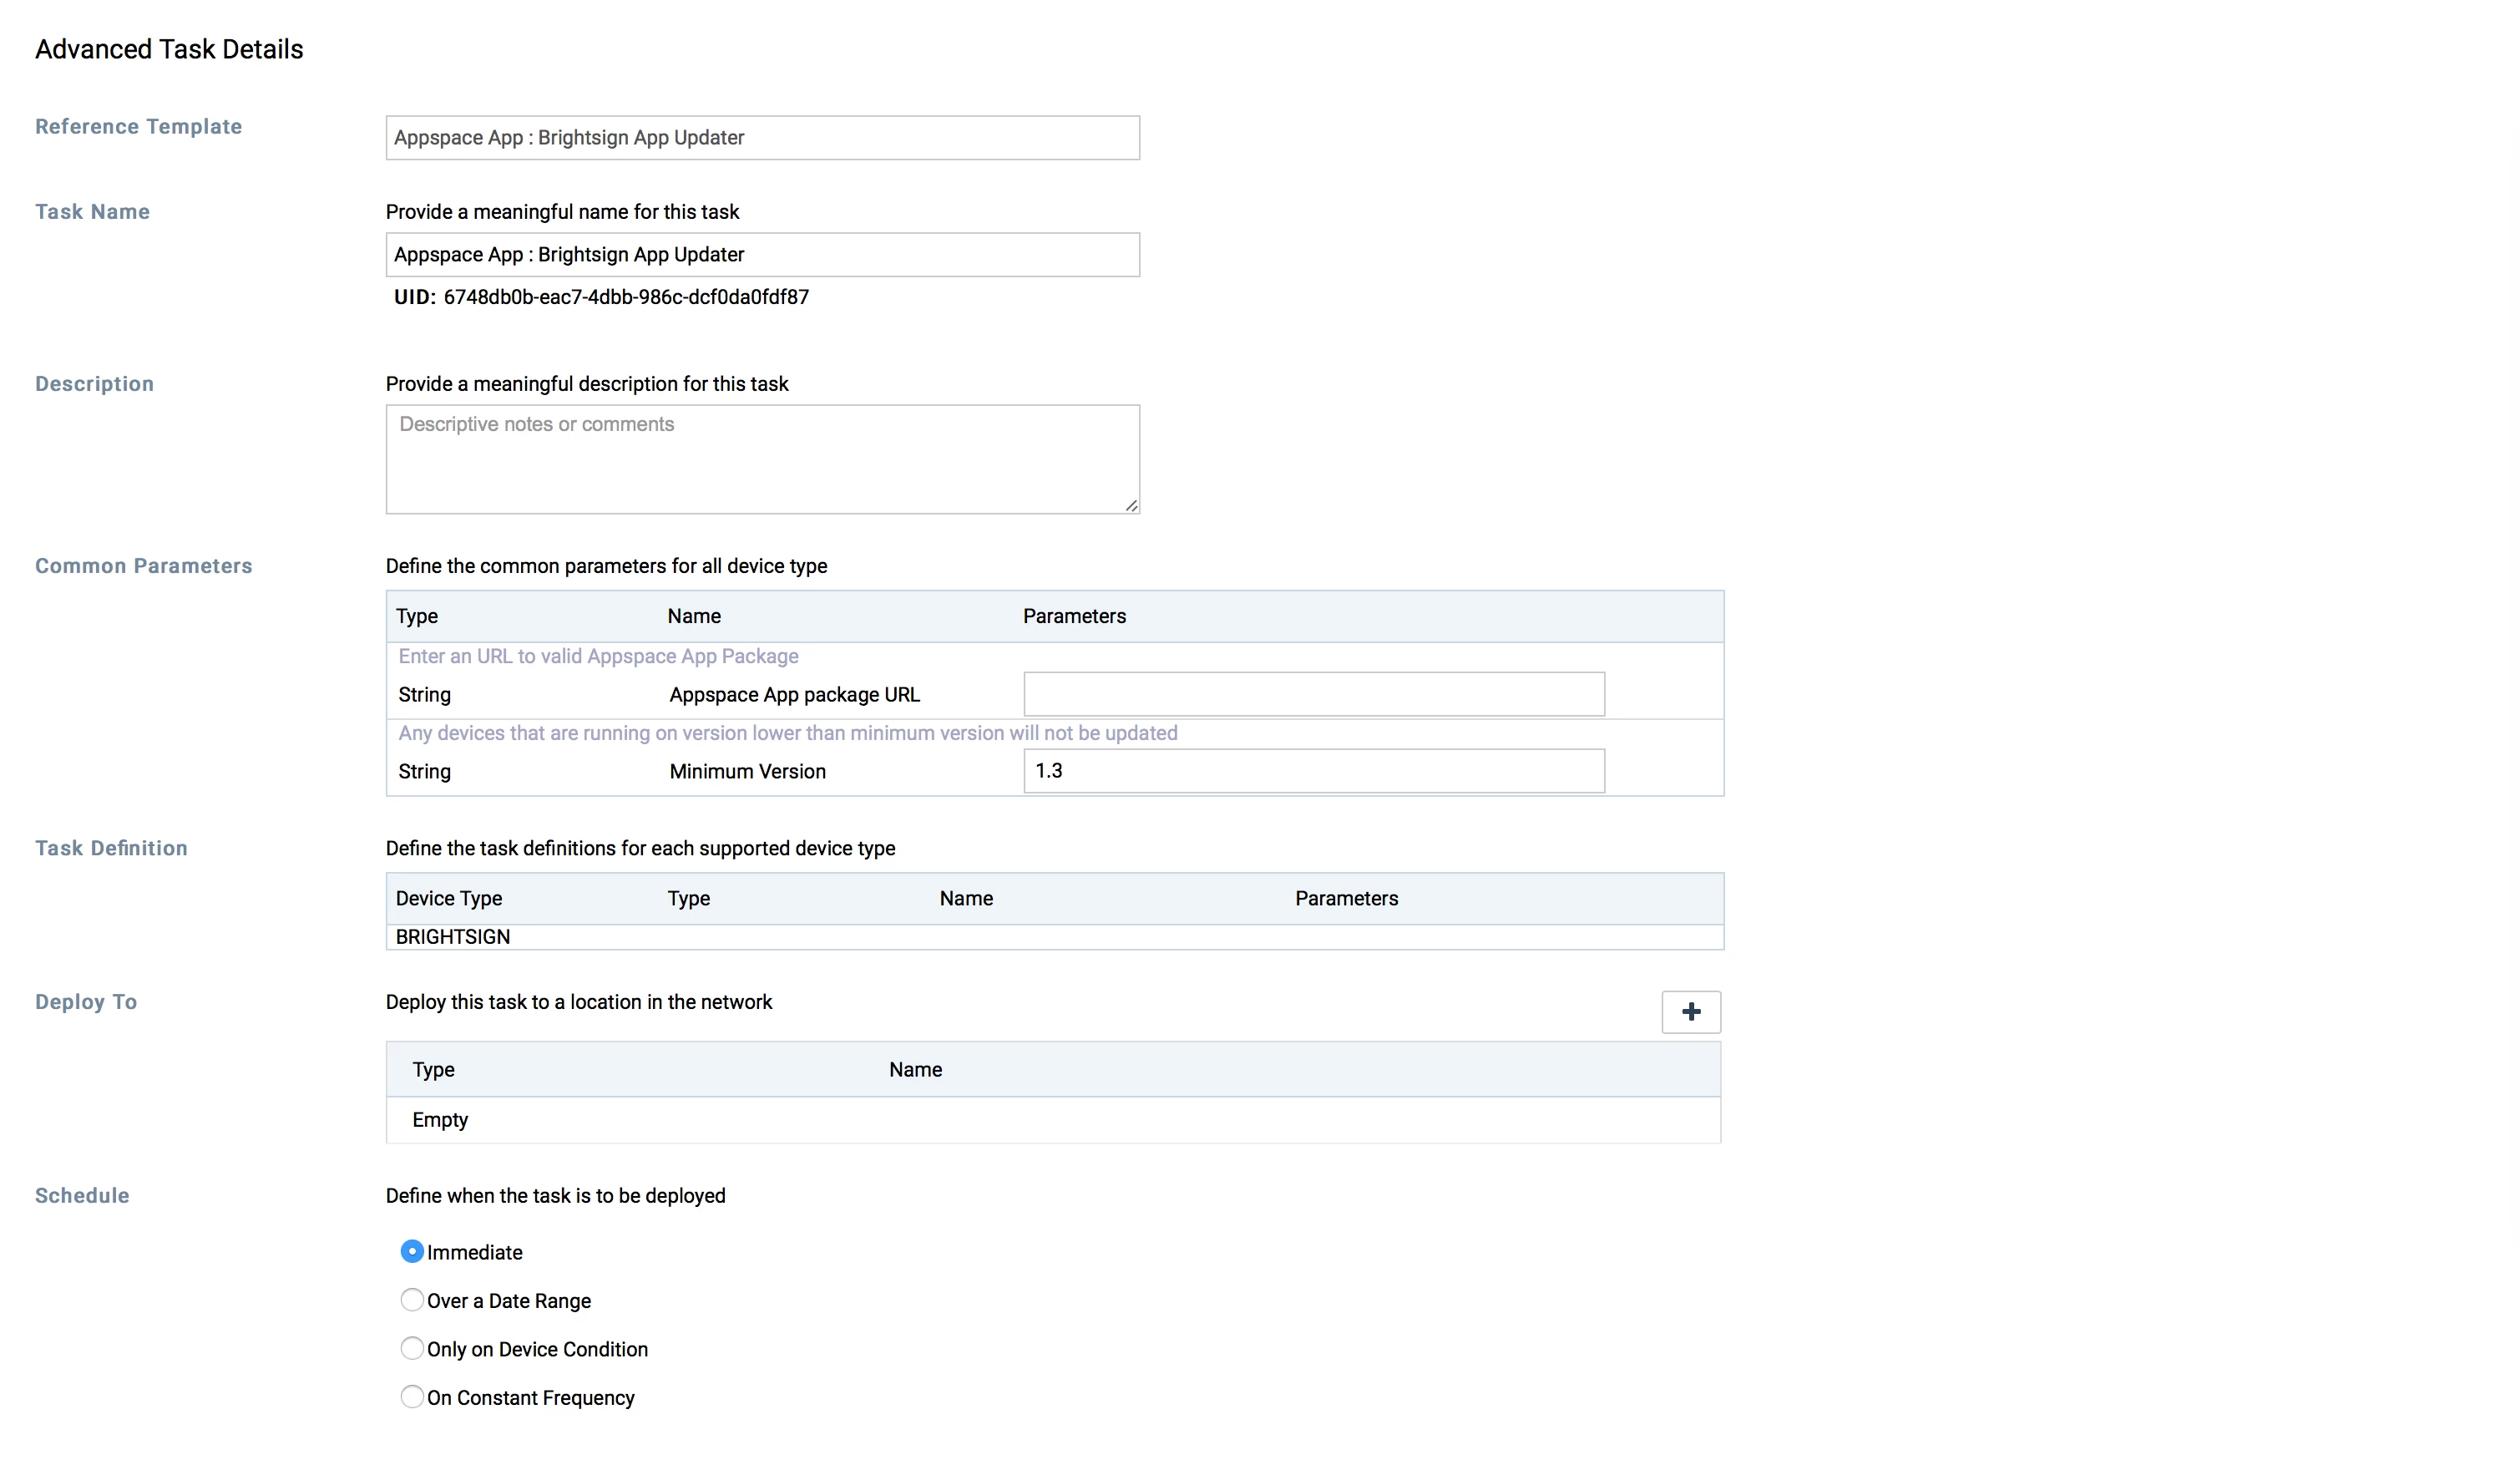Edit the Minimum Version value field

click(x=1313, y=771)
